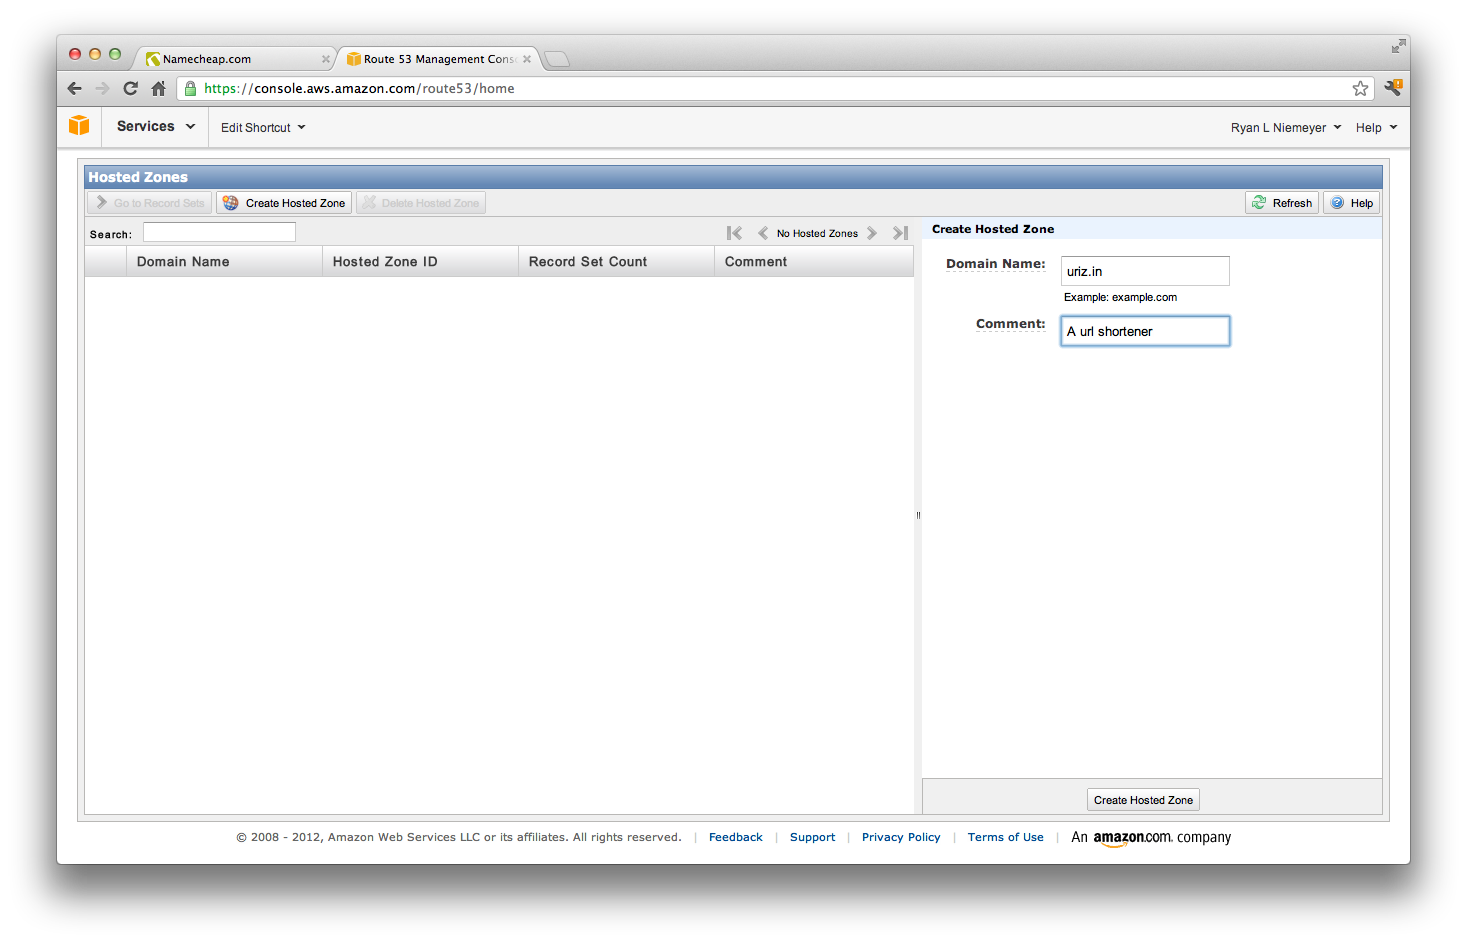Click the Domain Name text field

[x=1144, y=271]
